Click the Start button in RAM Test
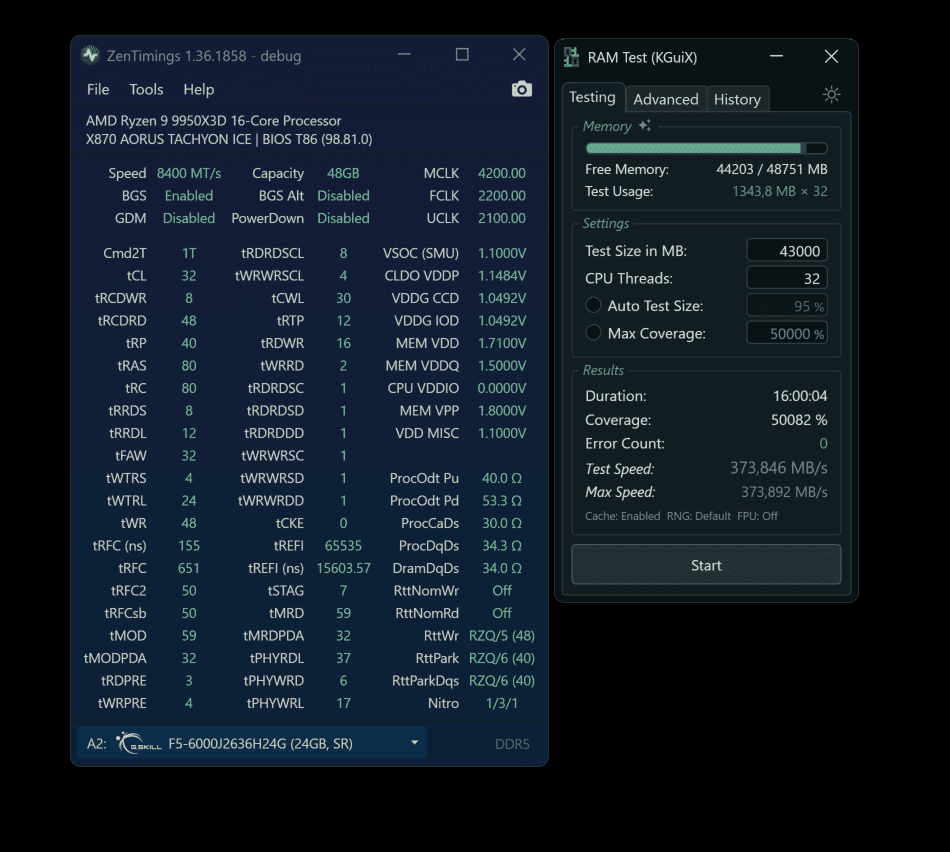 [x=706, y=565]
